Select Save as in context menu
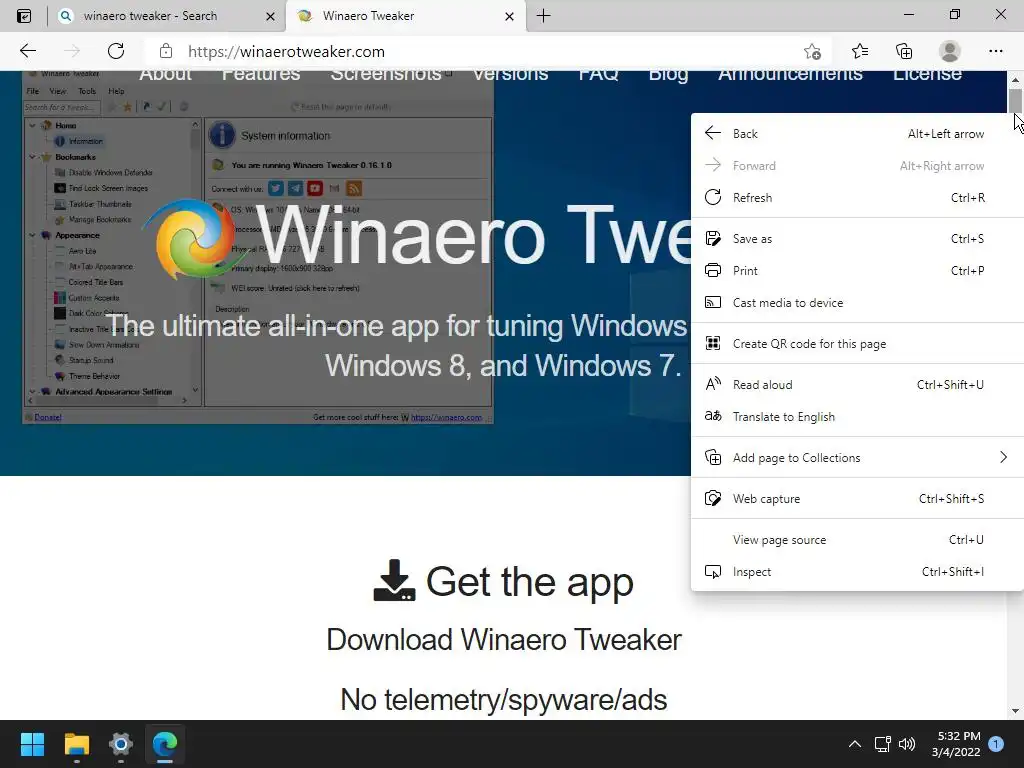 coord(857,238)
